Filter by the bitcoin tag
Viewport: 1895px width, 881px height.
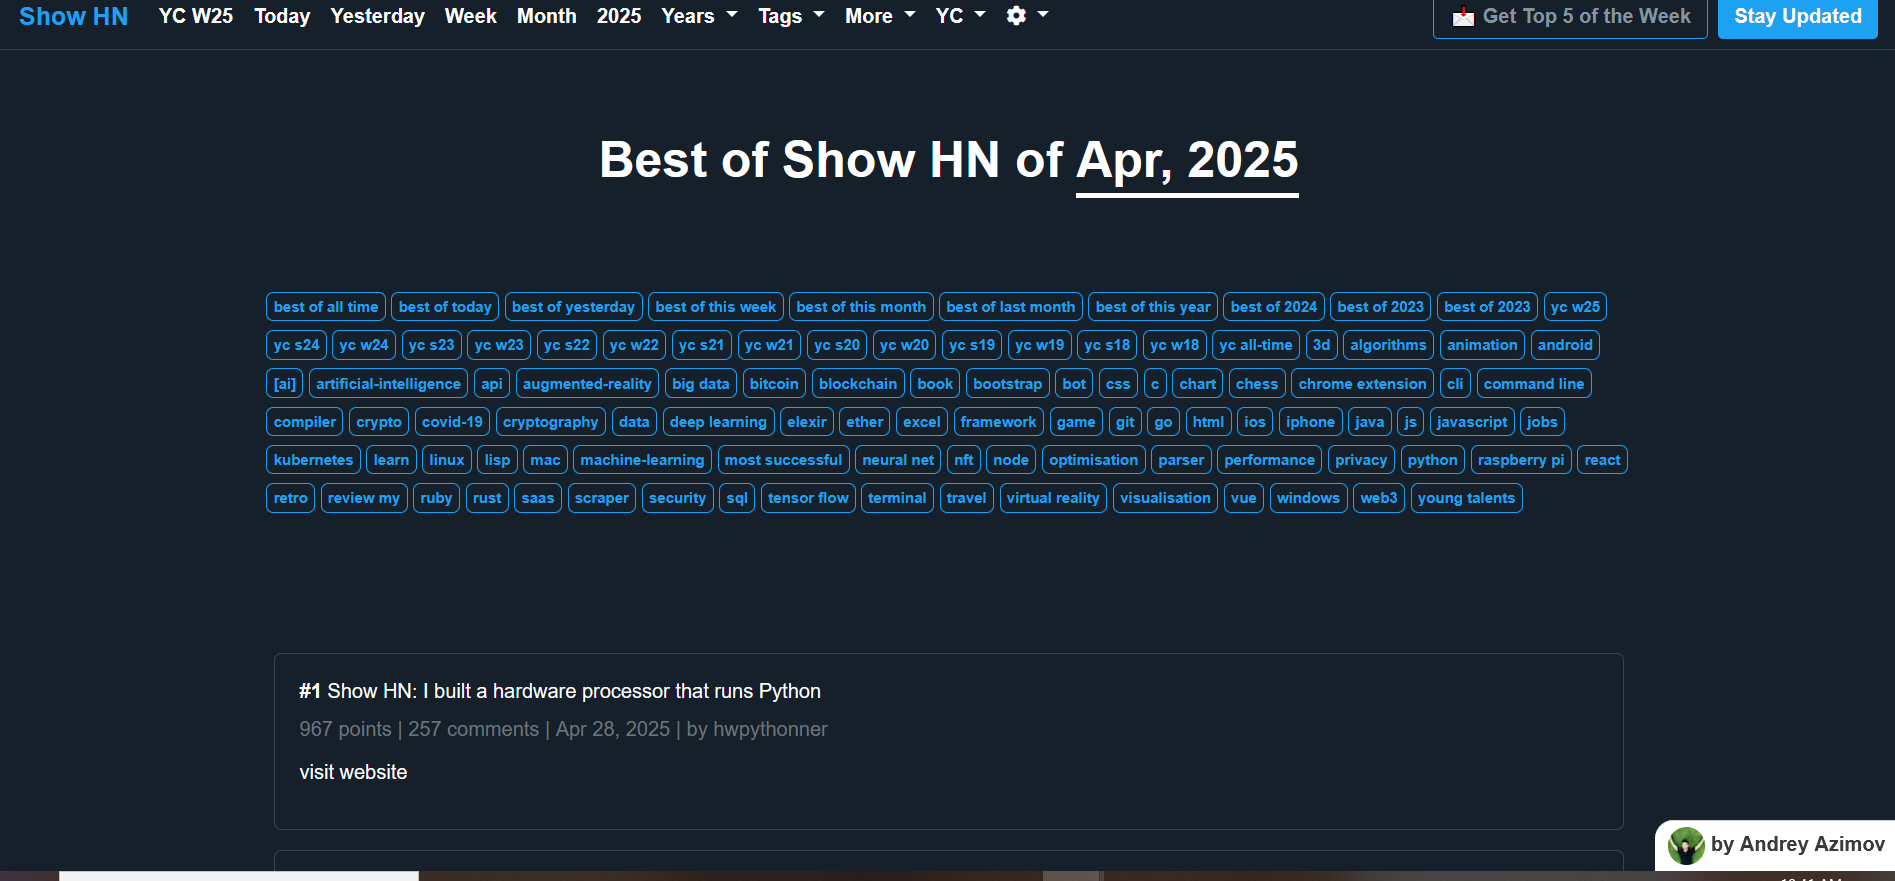(774, 384)
